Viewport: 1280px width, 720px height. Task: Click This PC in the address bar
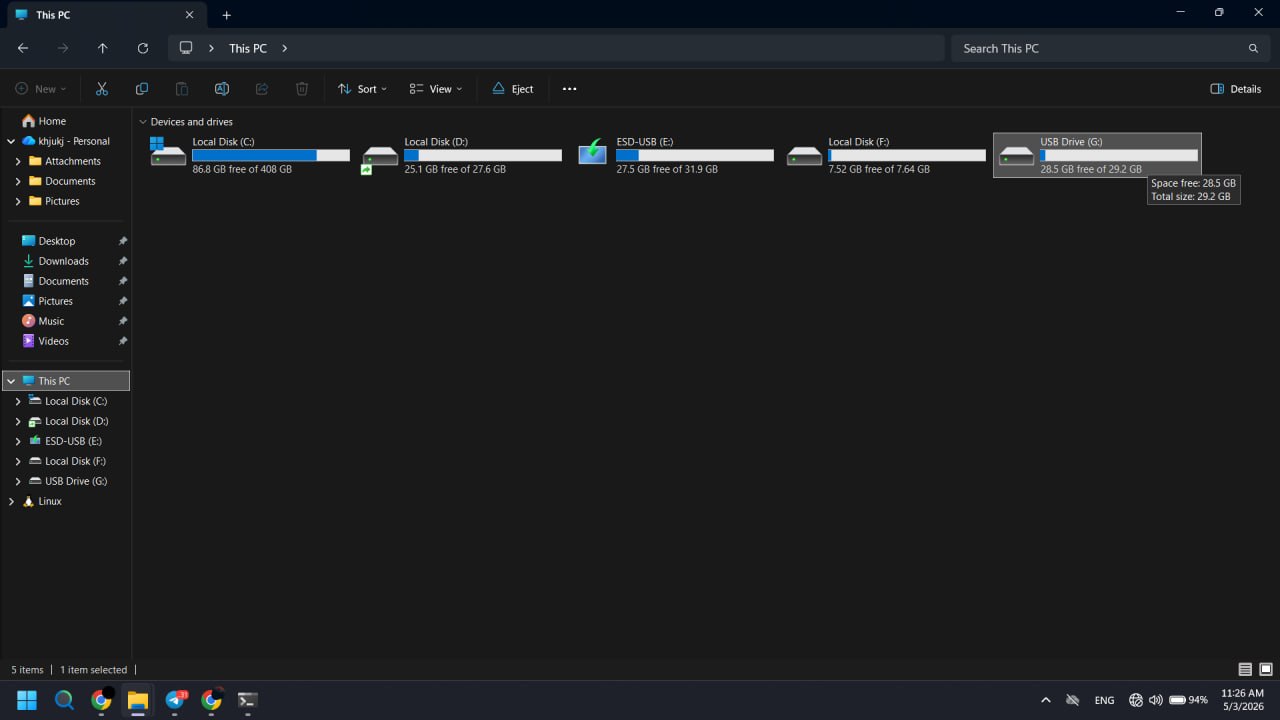248,48
